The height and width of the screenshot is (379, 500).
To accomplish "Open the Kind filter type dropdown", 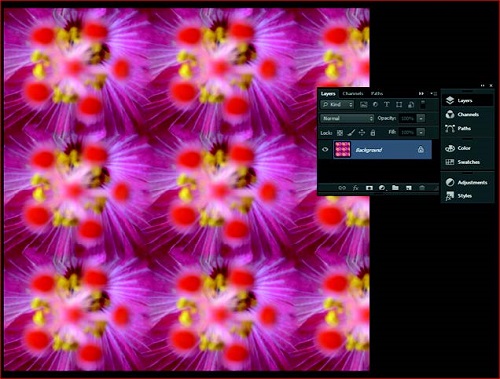I will tap(337, 105).
